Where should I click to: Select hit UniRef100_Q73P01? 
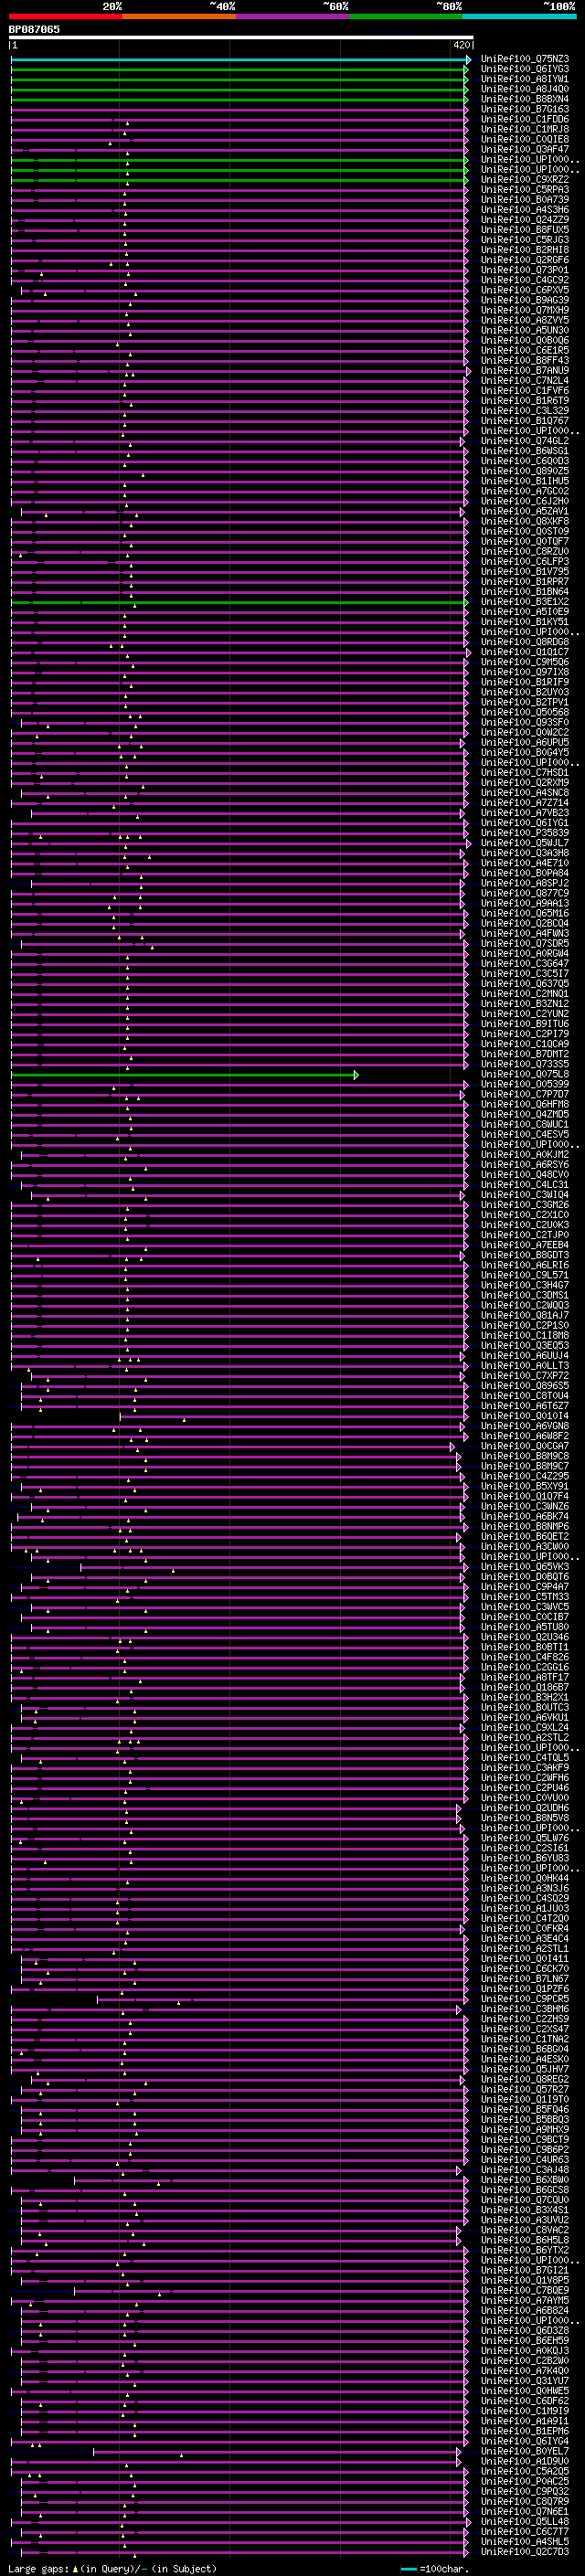525,270
